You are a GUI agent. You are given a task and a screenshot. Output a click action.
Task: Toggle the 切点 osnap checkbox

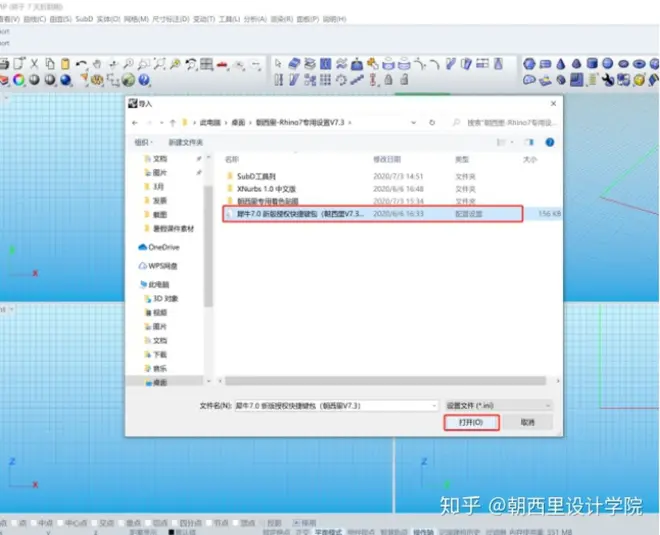pyautogui.click(x=148, y=523)
